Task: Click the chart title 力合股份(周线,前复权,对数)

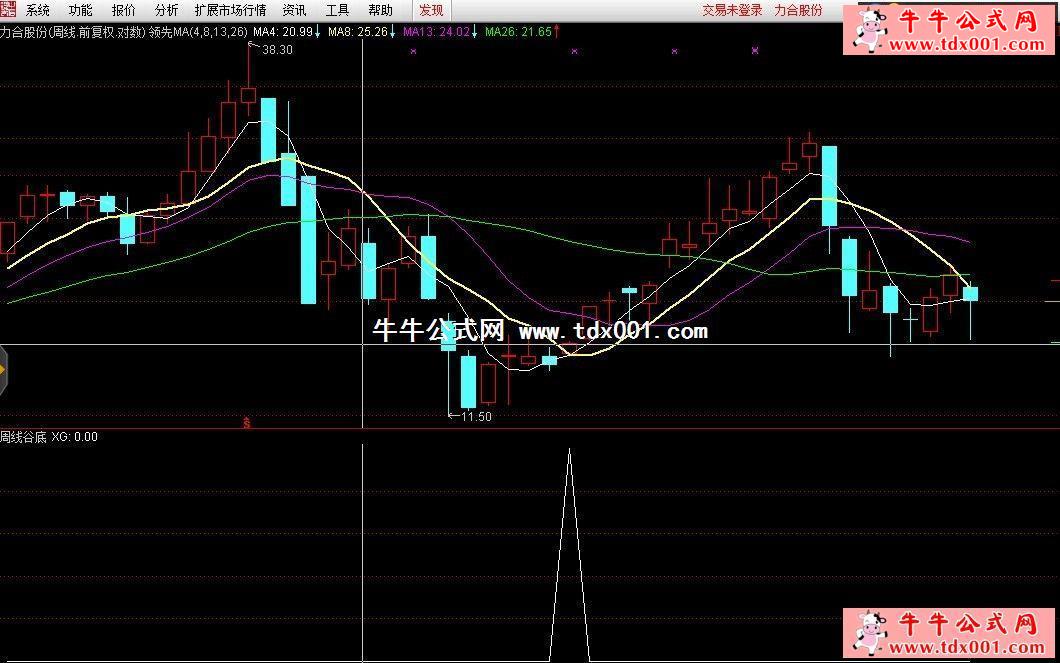Action: click(73, 32)
